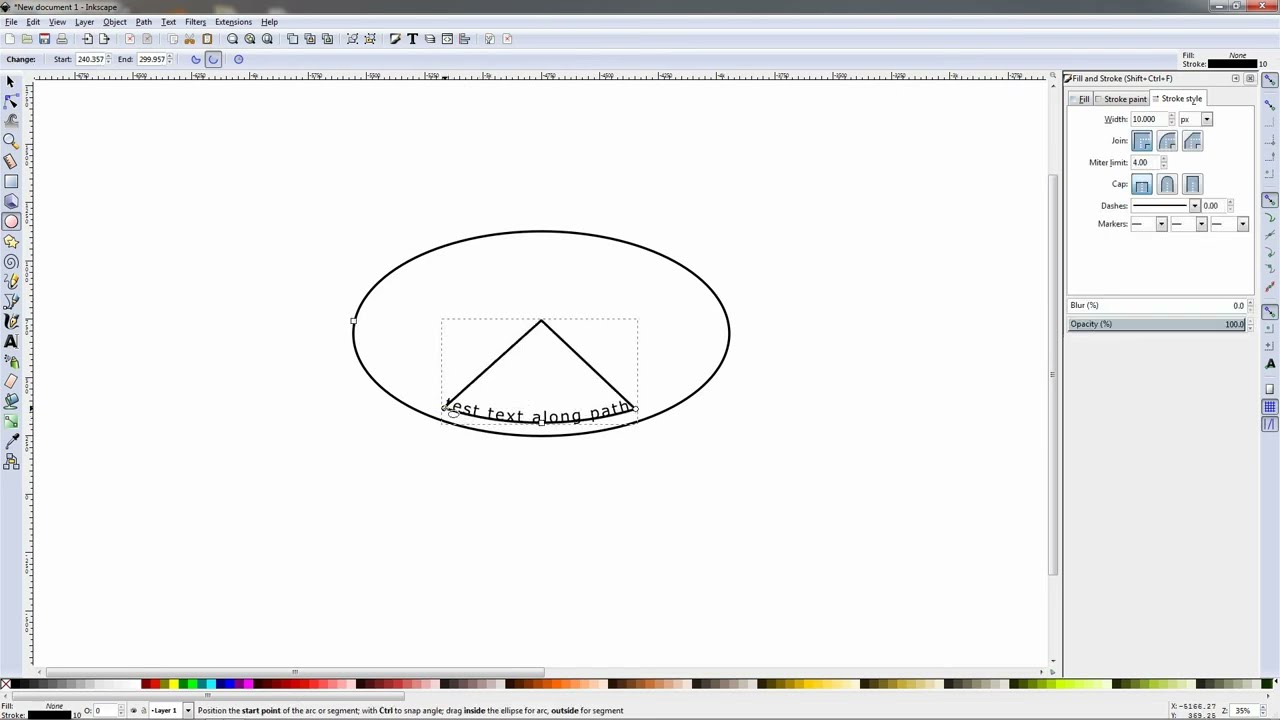
Task: Toggle the topmost enable snapping button
Action: [x=1269, y=80]
